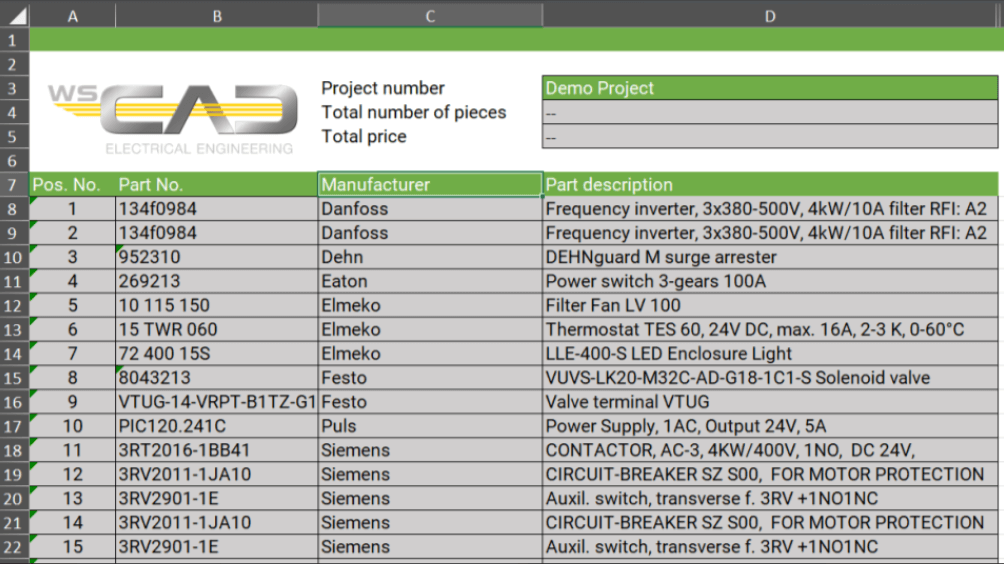Image resolution: width=1004 pixels, height=564 pixels.
Task: Select row 7 header
Action: coord(14,185)
